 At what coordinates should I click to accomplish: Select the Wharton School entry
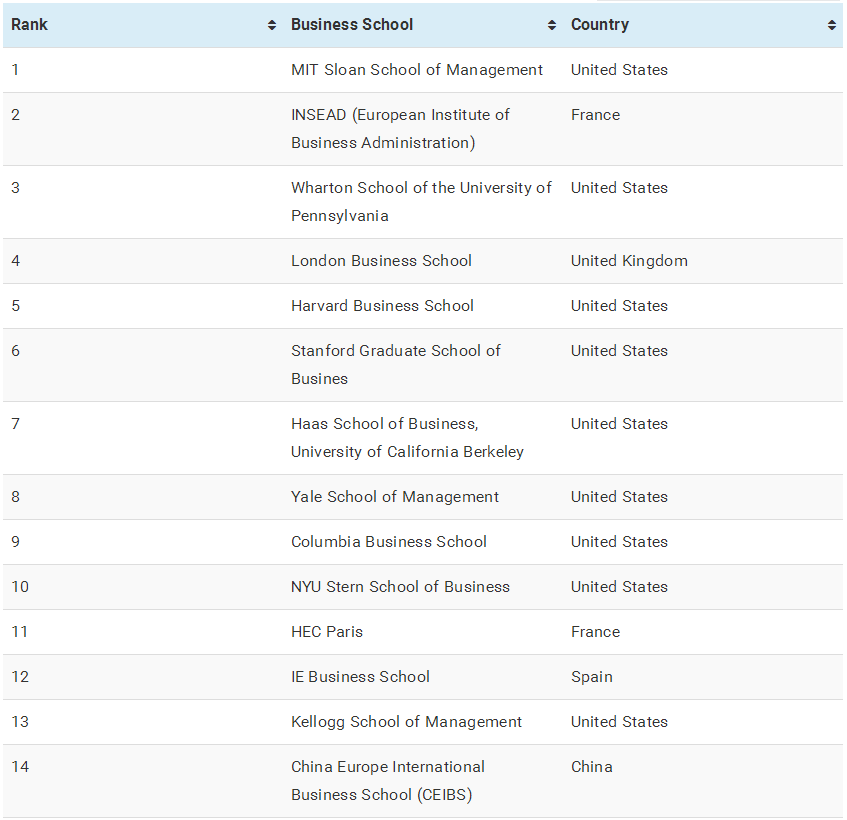click(x=421, y=202)
